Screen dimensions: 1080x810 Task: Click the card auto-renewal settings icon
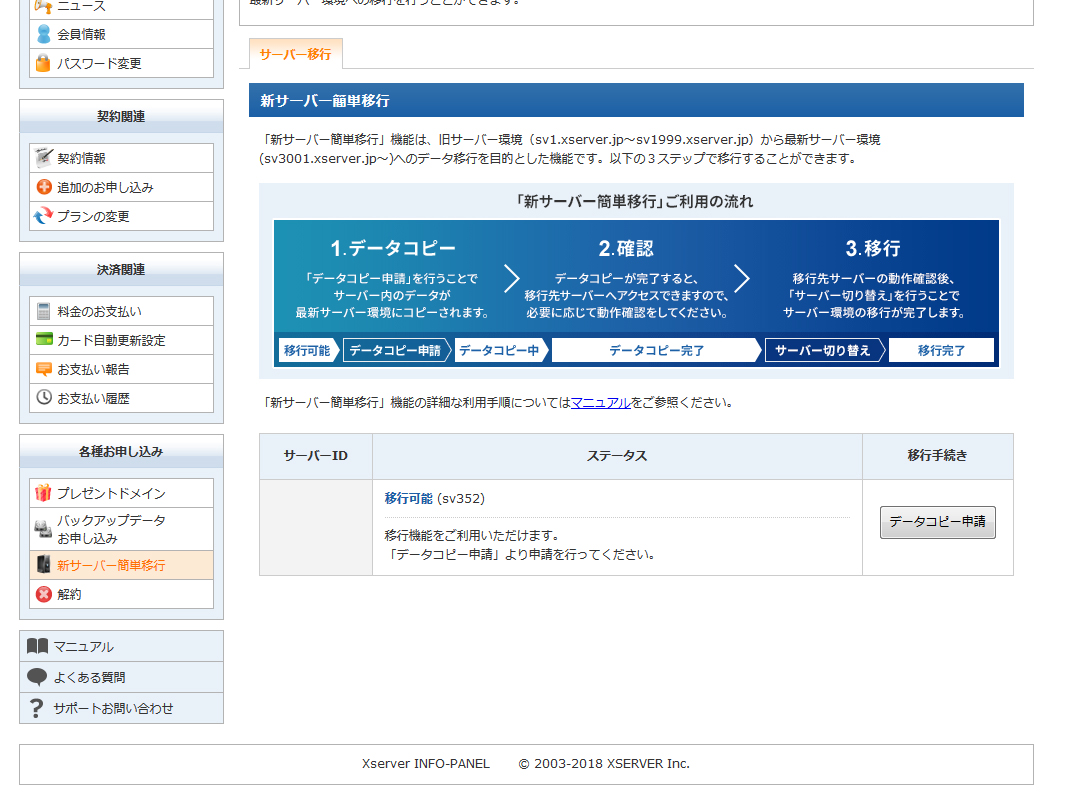[43, 340]
